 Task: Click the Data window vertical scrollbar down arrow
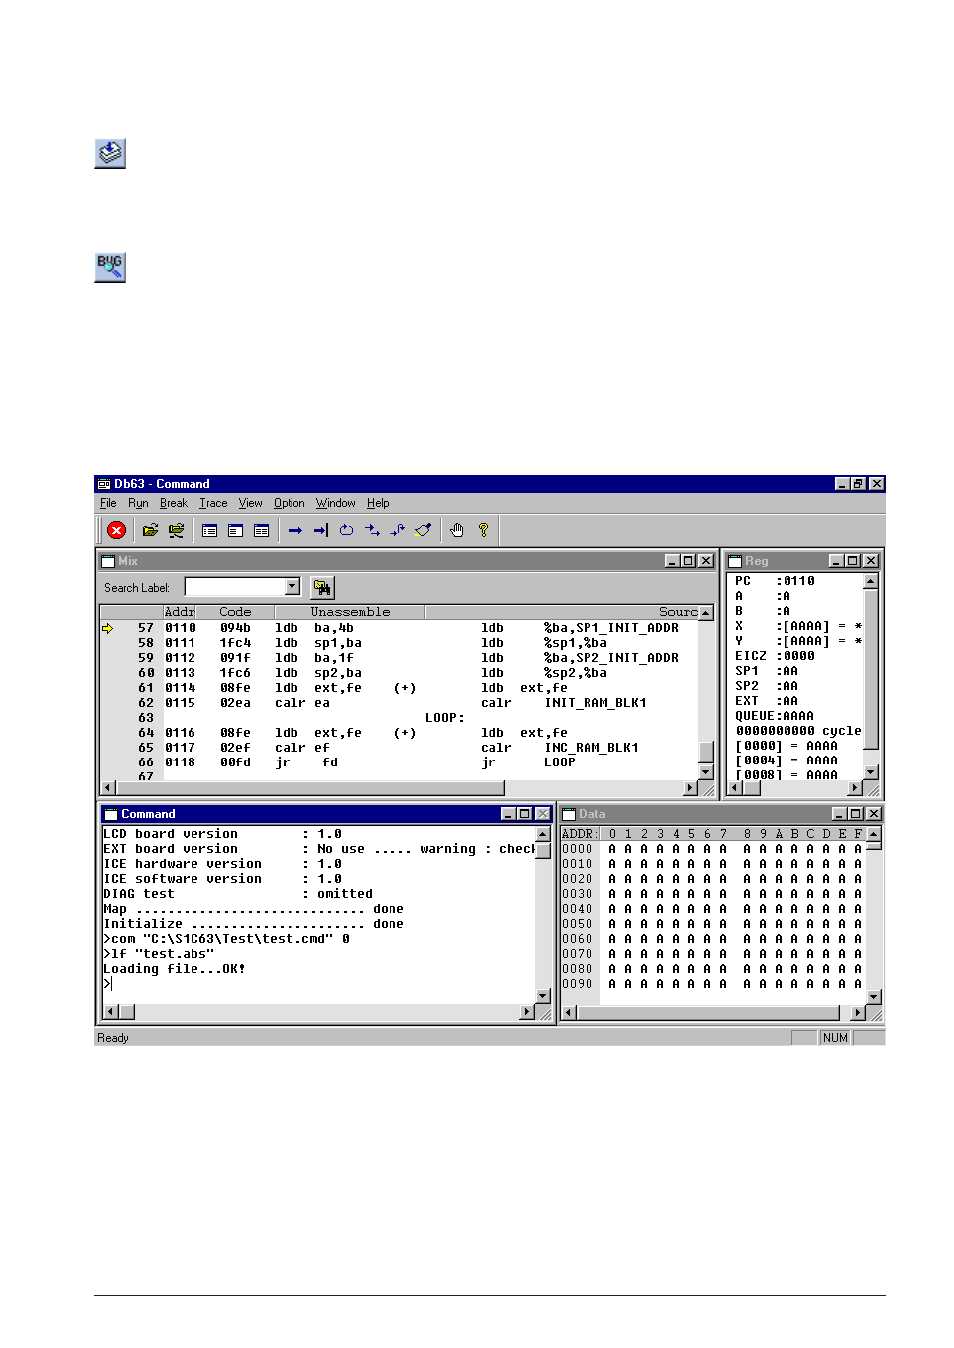[874, 997]
